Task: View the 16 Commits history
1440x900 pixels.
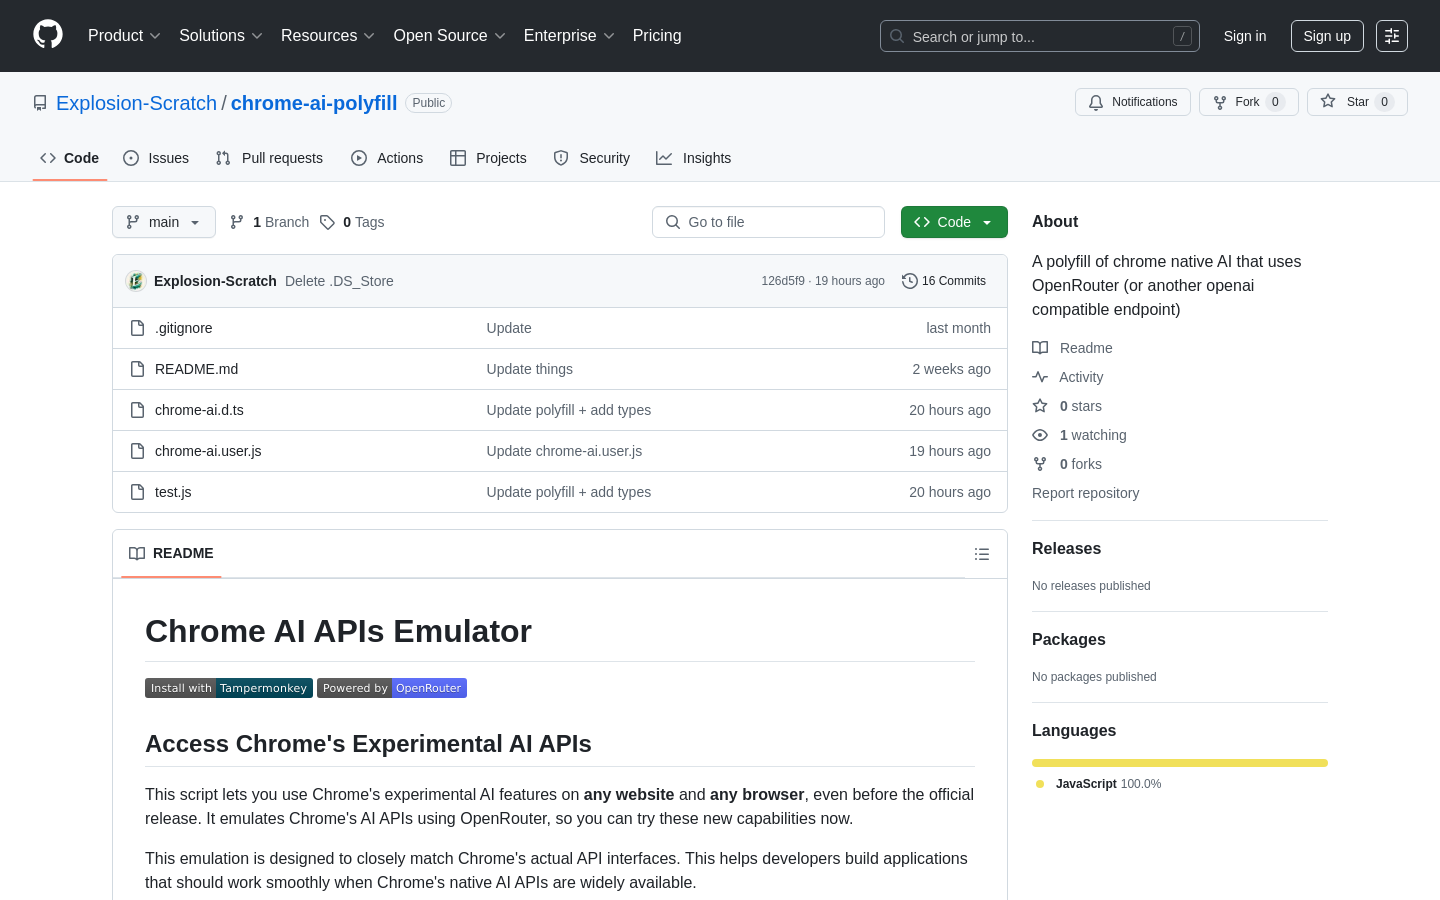Action: pos(944,281)
